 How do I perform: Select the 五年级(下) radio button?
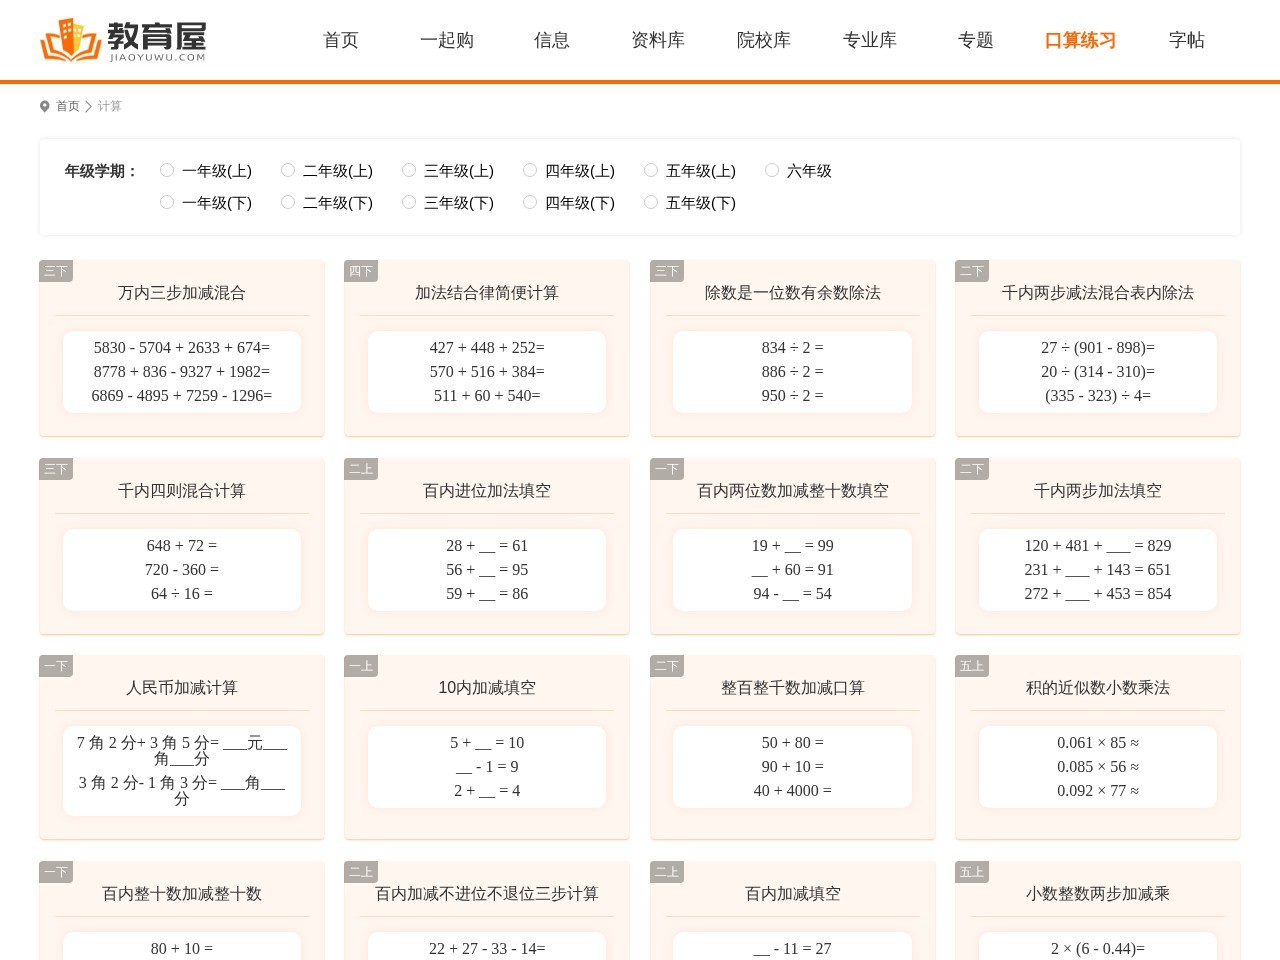[x=651, y=202]
